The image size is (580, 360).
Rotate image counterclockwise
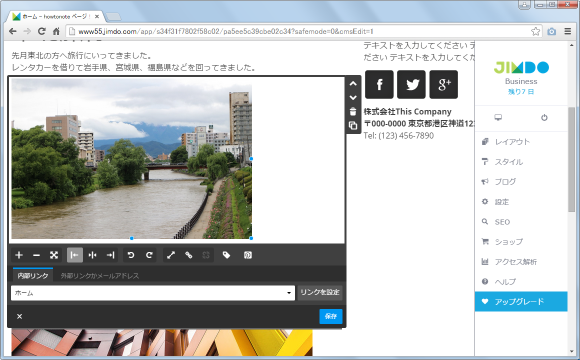pyautogui.click(x=131, y=255)
